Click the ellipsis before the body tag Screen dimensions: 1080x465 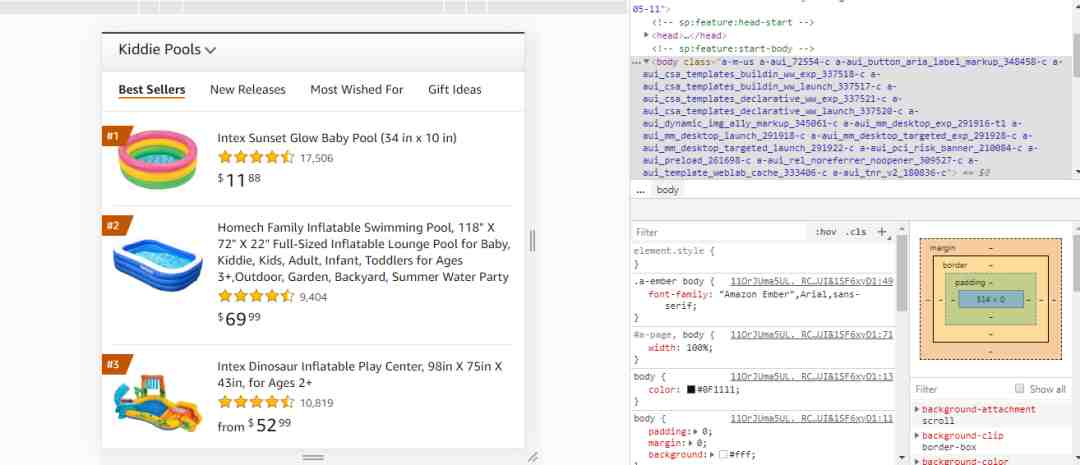[636, 62]
